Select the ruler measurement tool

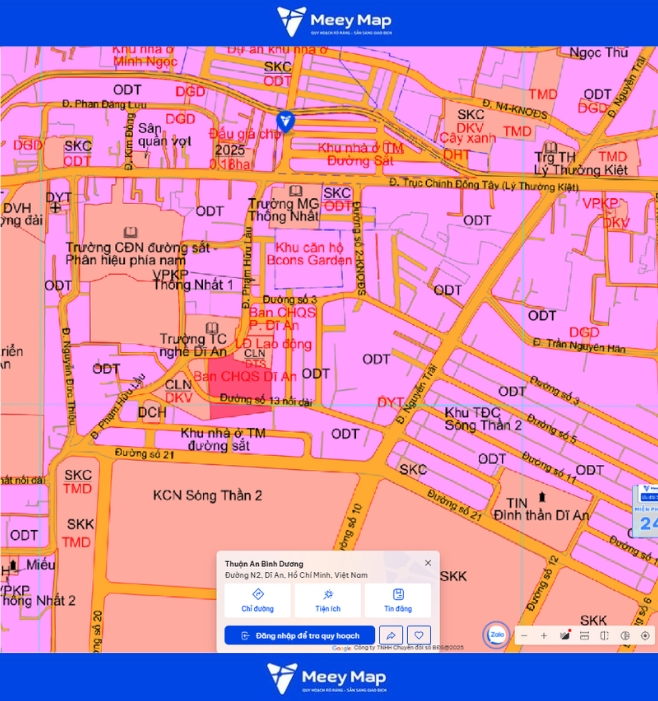click(584, 636)
